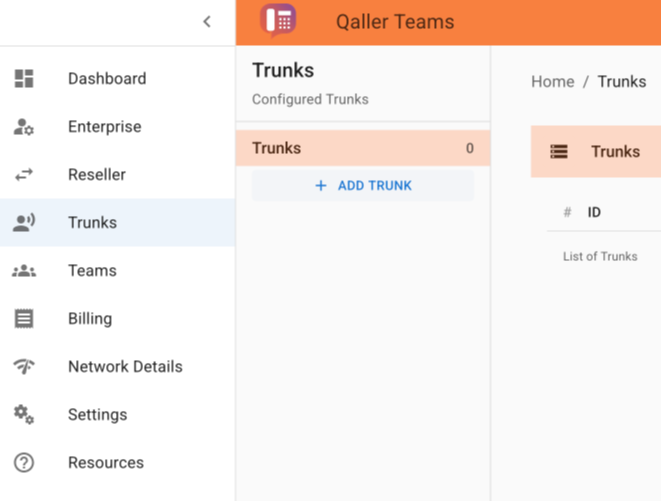Click the ADD TRUNK button
The height and width of the screenshot is (501, 661).
363,186
